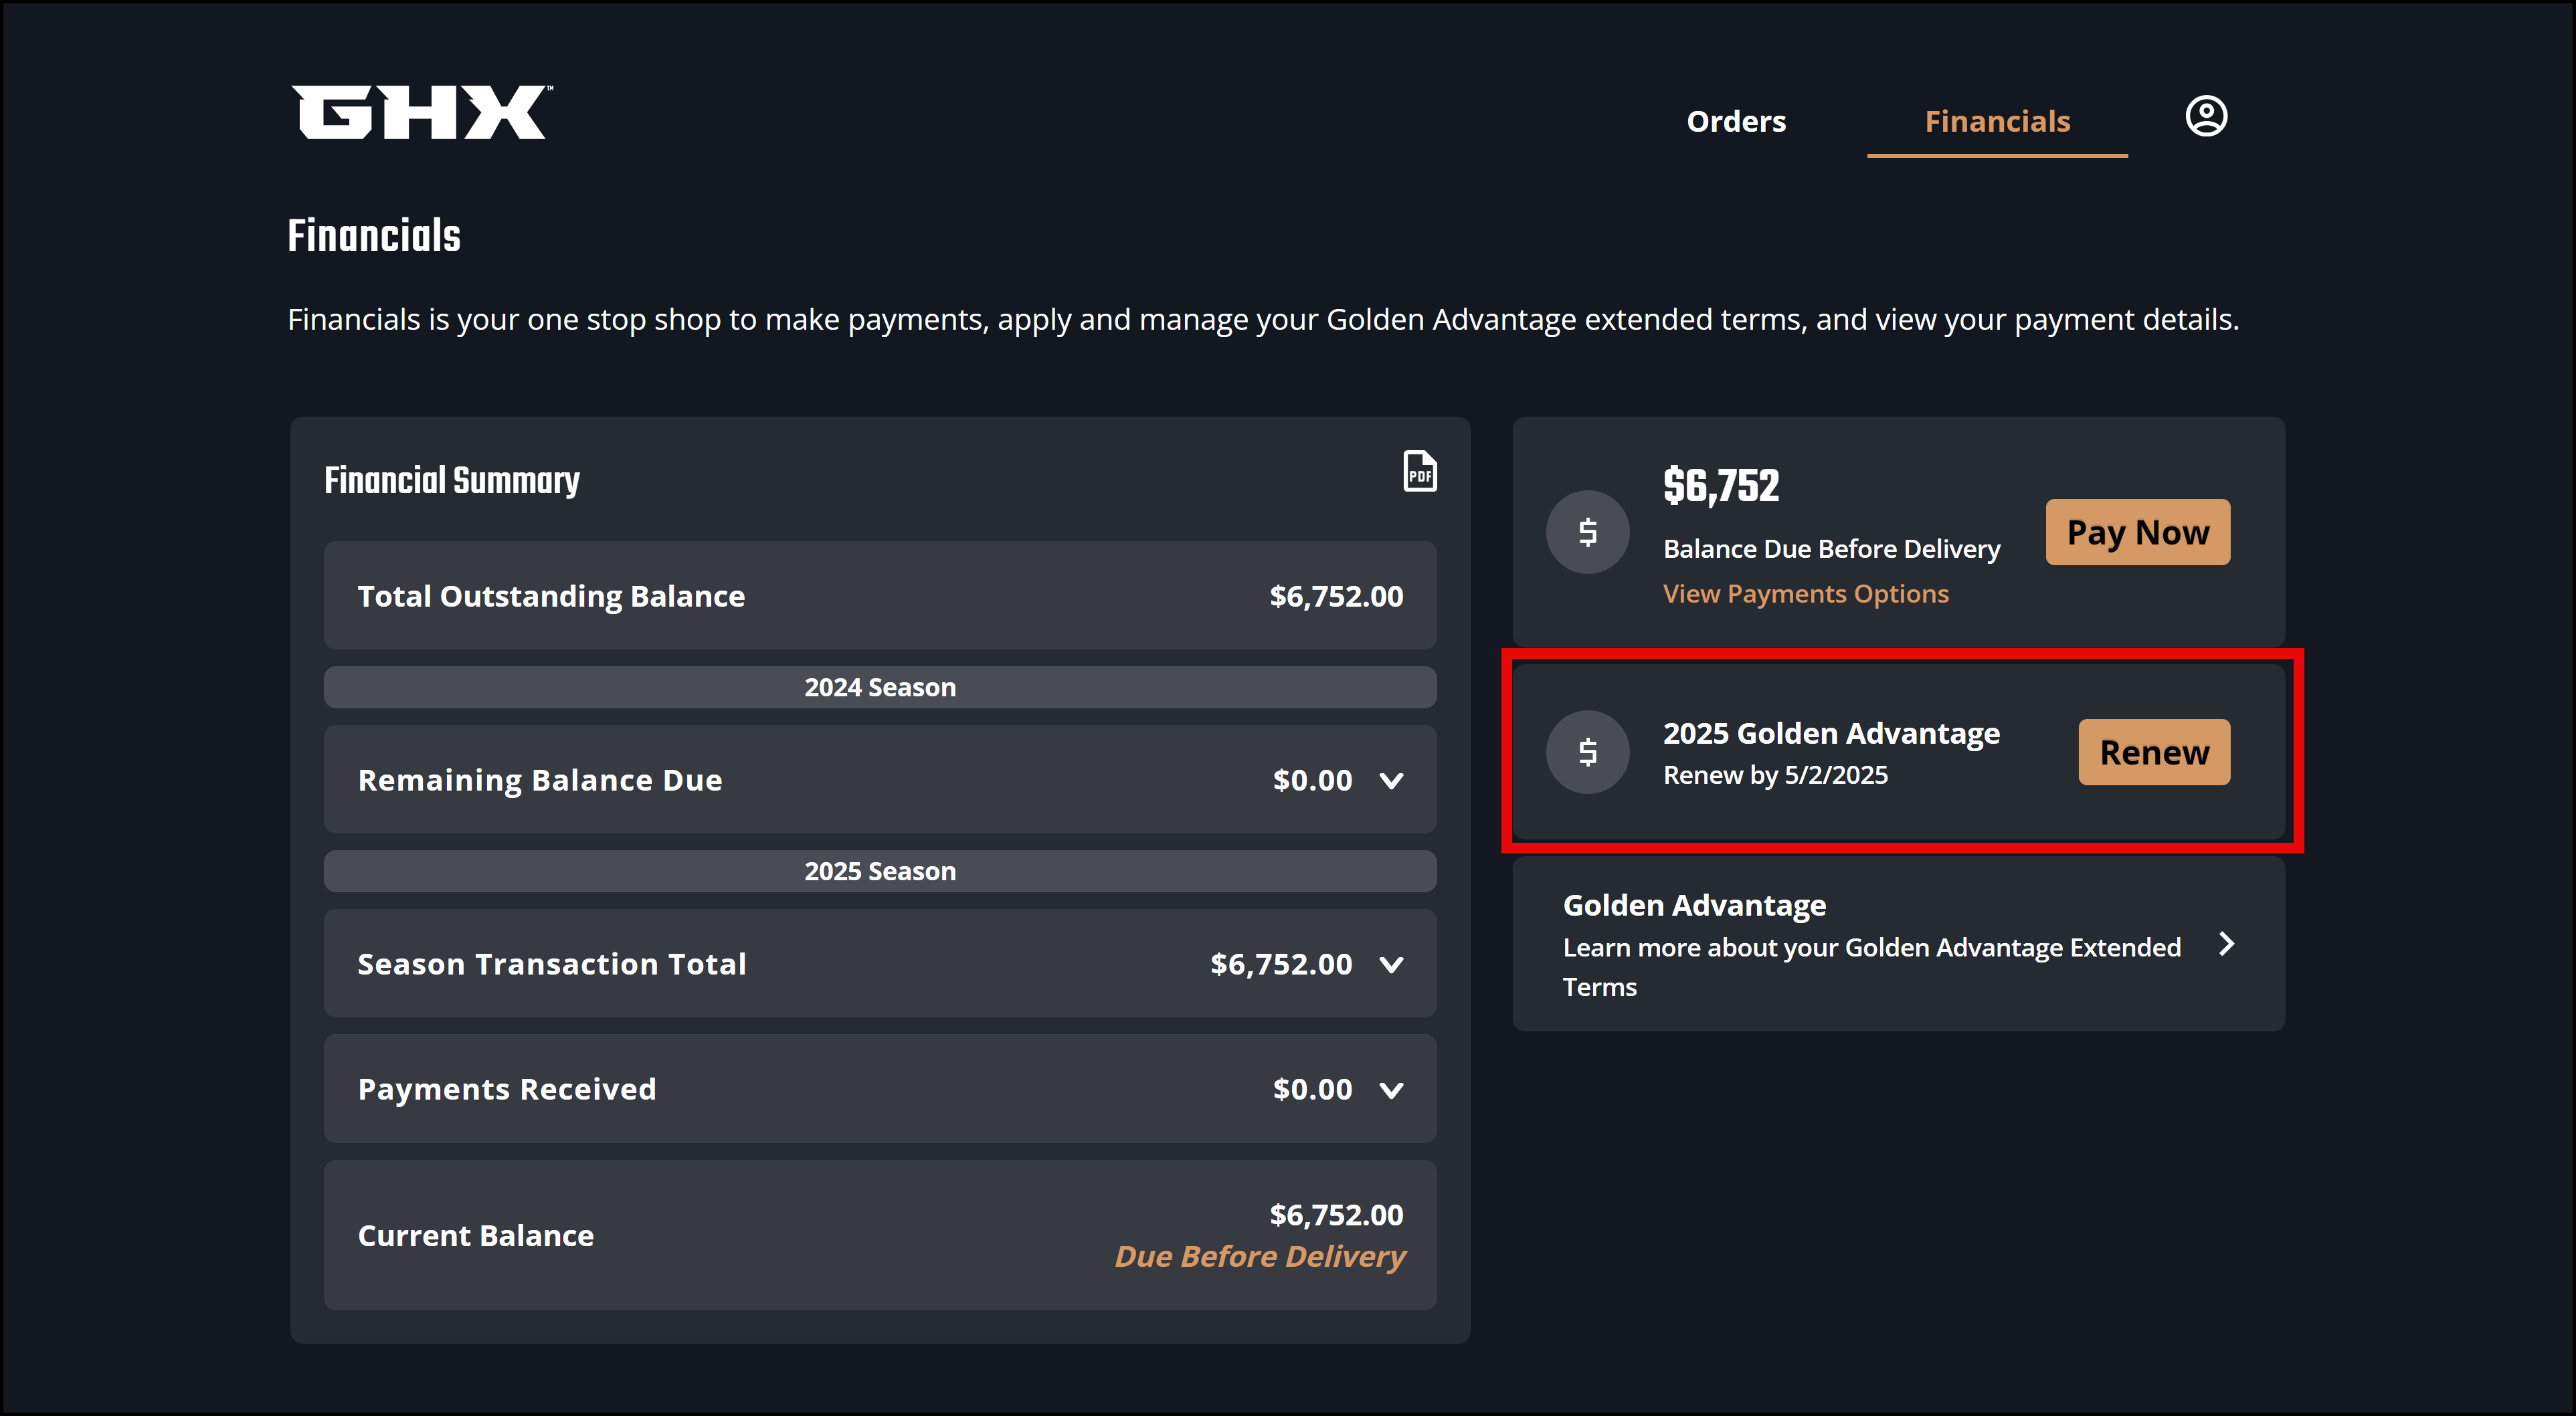Click the 2024 Season header bar
Viewport: 2576px width, 1416px height.
coord(879,687)
